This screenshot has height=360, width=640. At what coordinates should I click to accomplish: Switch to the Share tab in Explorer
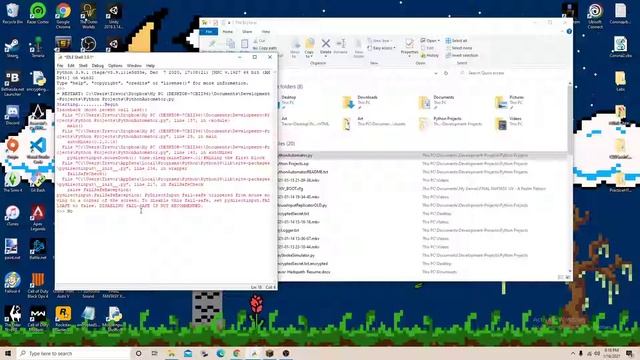(247, 31)
